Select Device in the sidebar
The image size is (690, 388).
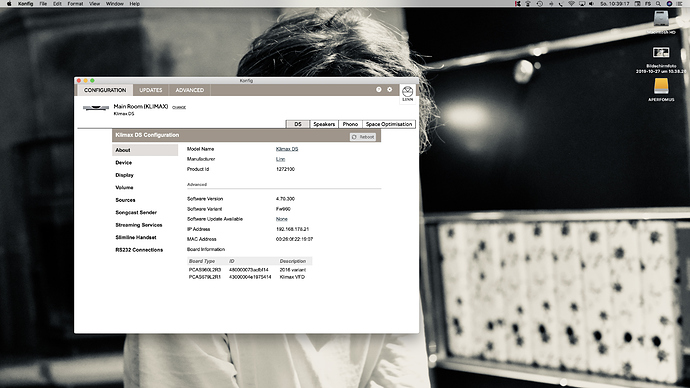pyautogui.click(x=124, y=163)
